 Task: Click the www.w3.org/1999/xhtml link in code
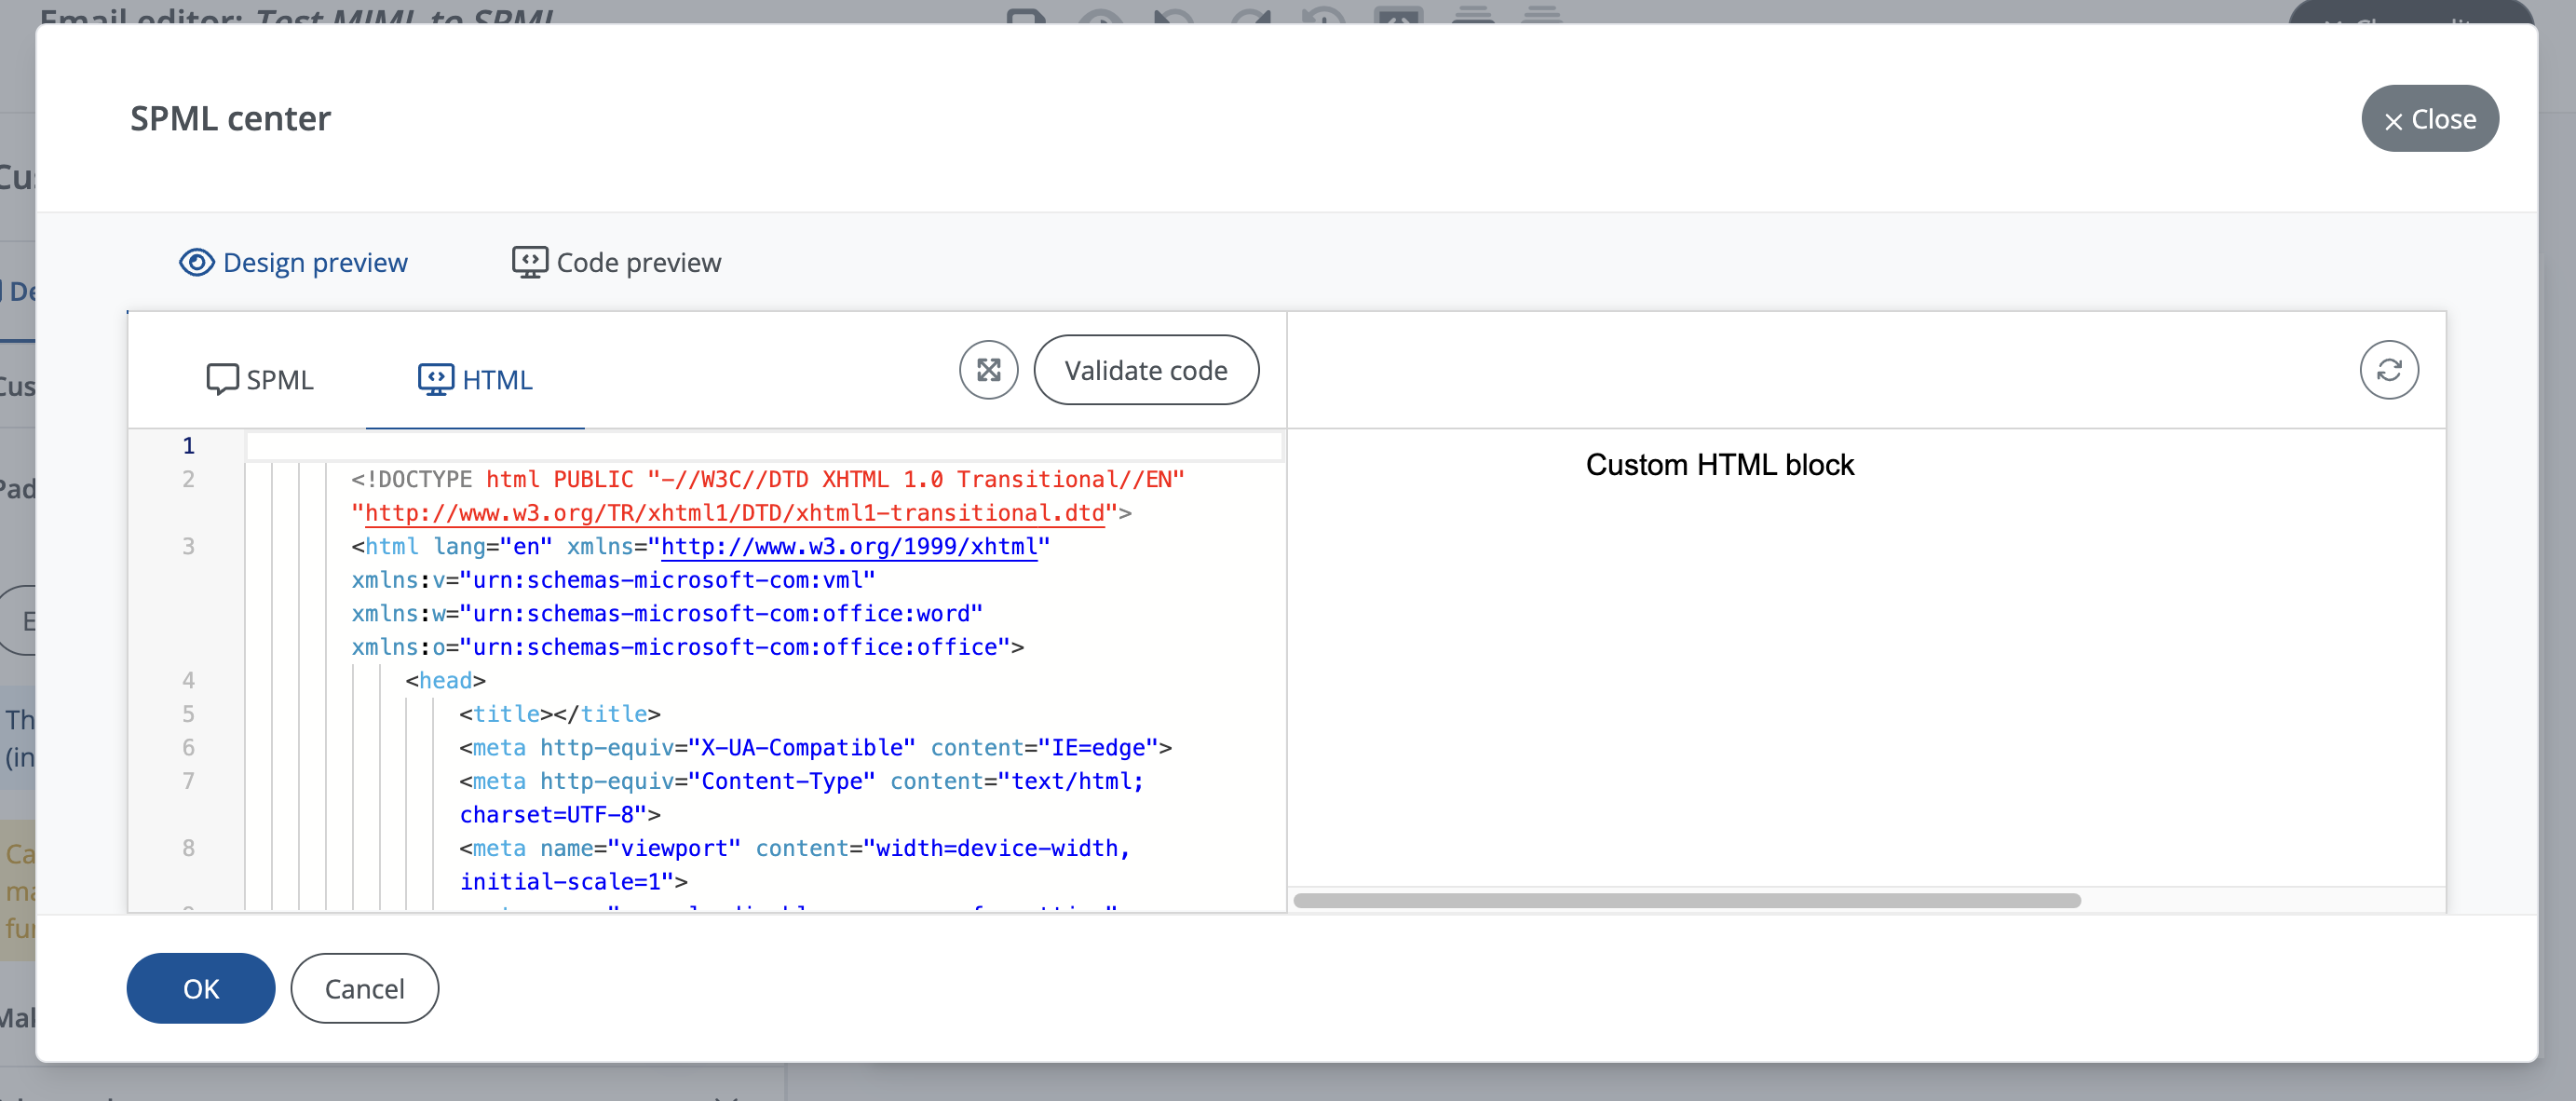click(849, 547)
